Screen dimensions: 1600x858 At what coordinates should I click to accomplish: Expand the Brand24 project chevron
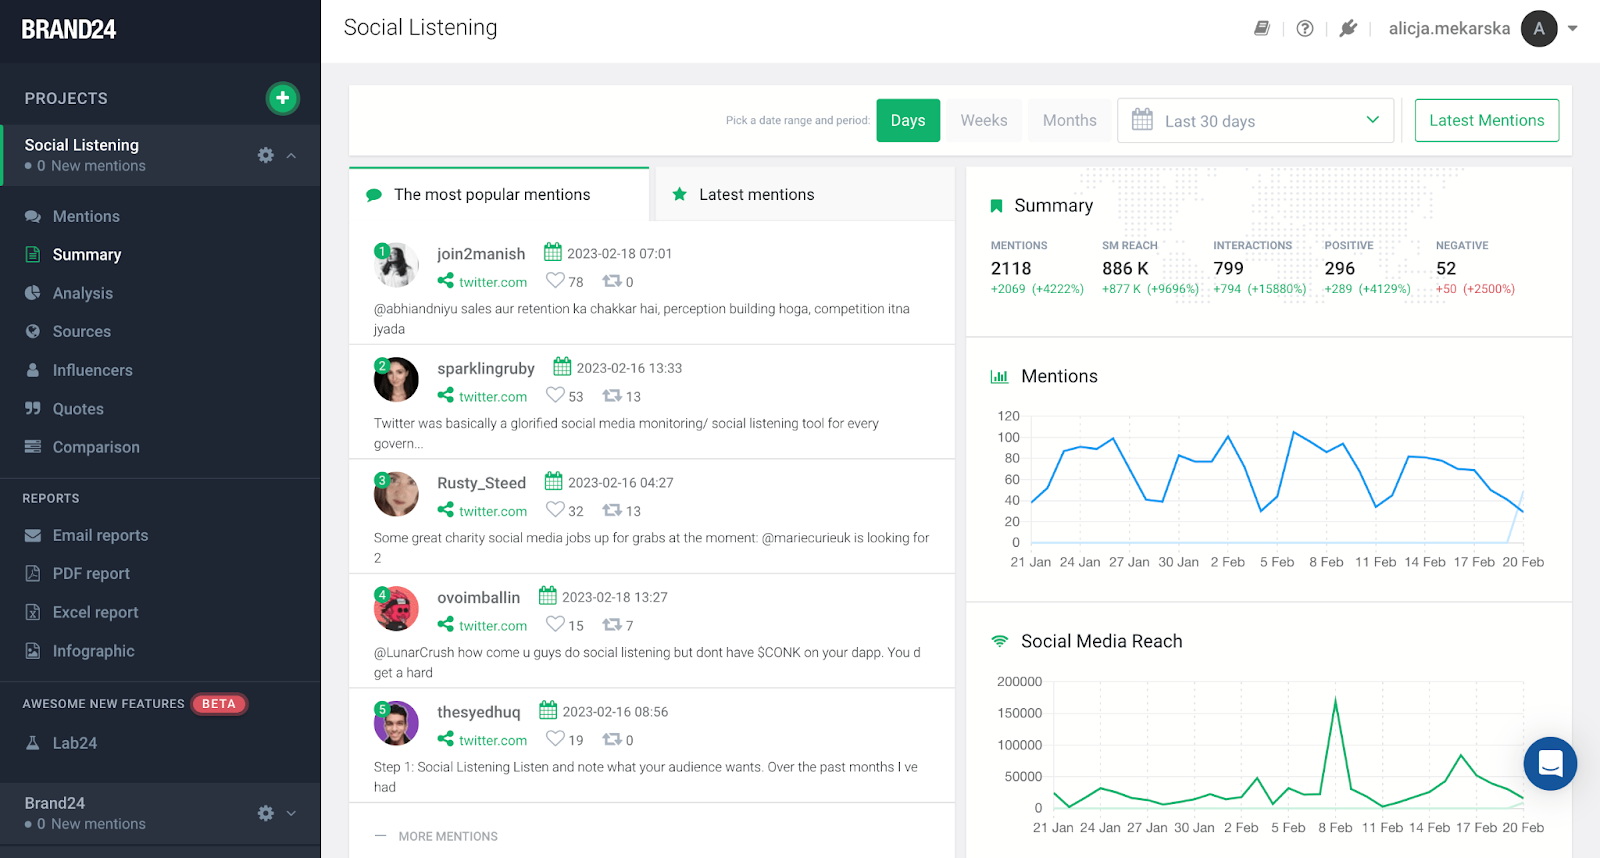coord(291,813)
